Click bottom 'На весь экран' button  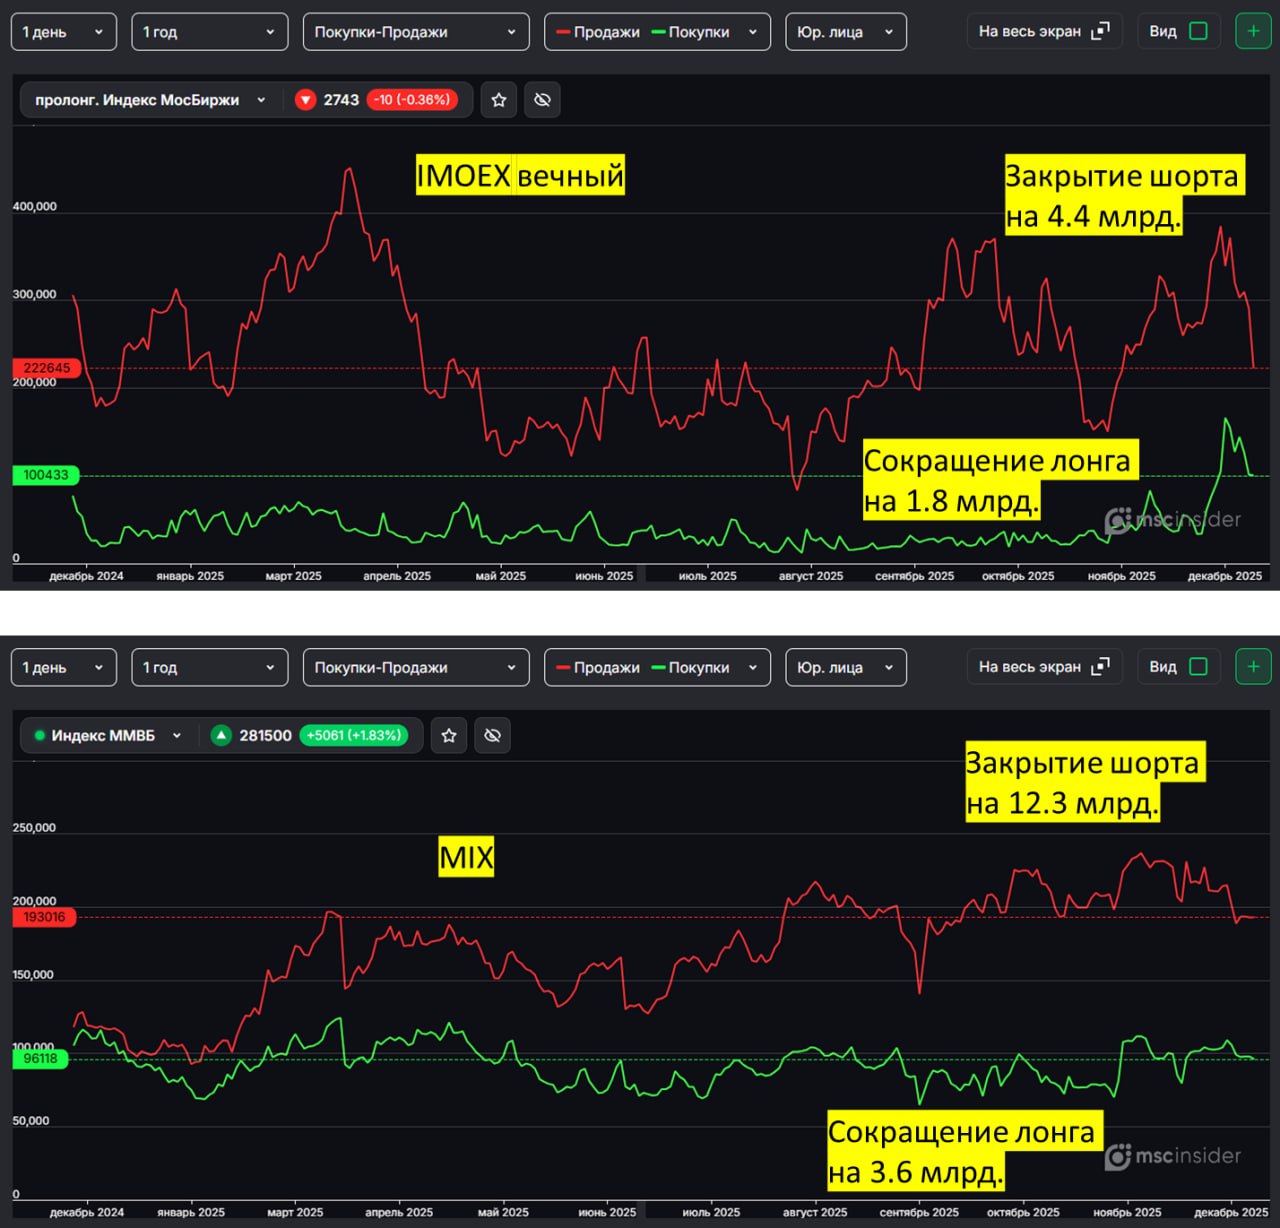click(x=1043, y=667)
